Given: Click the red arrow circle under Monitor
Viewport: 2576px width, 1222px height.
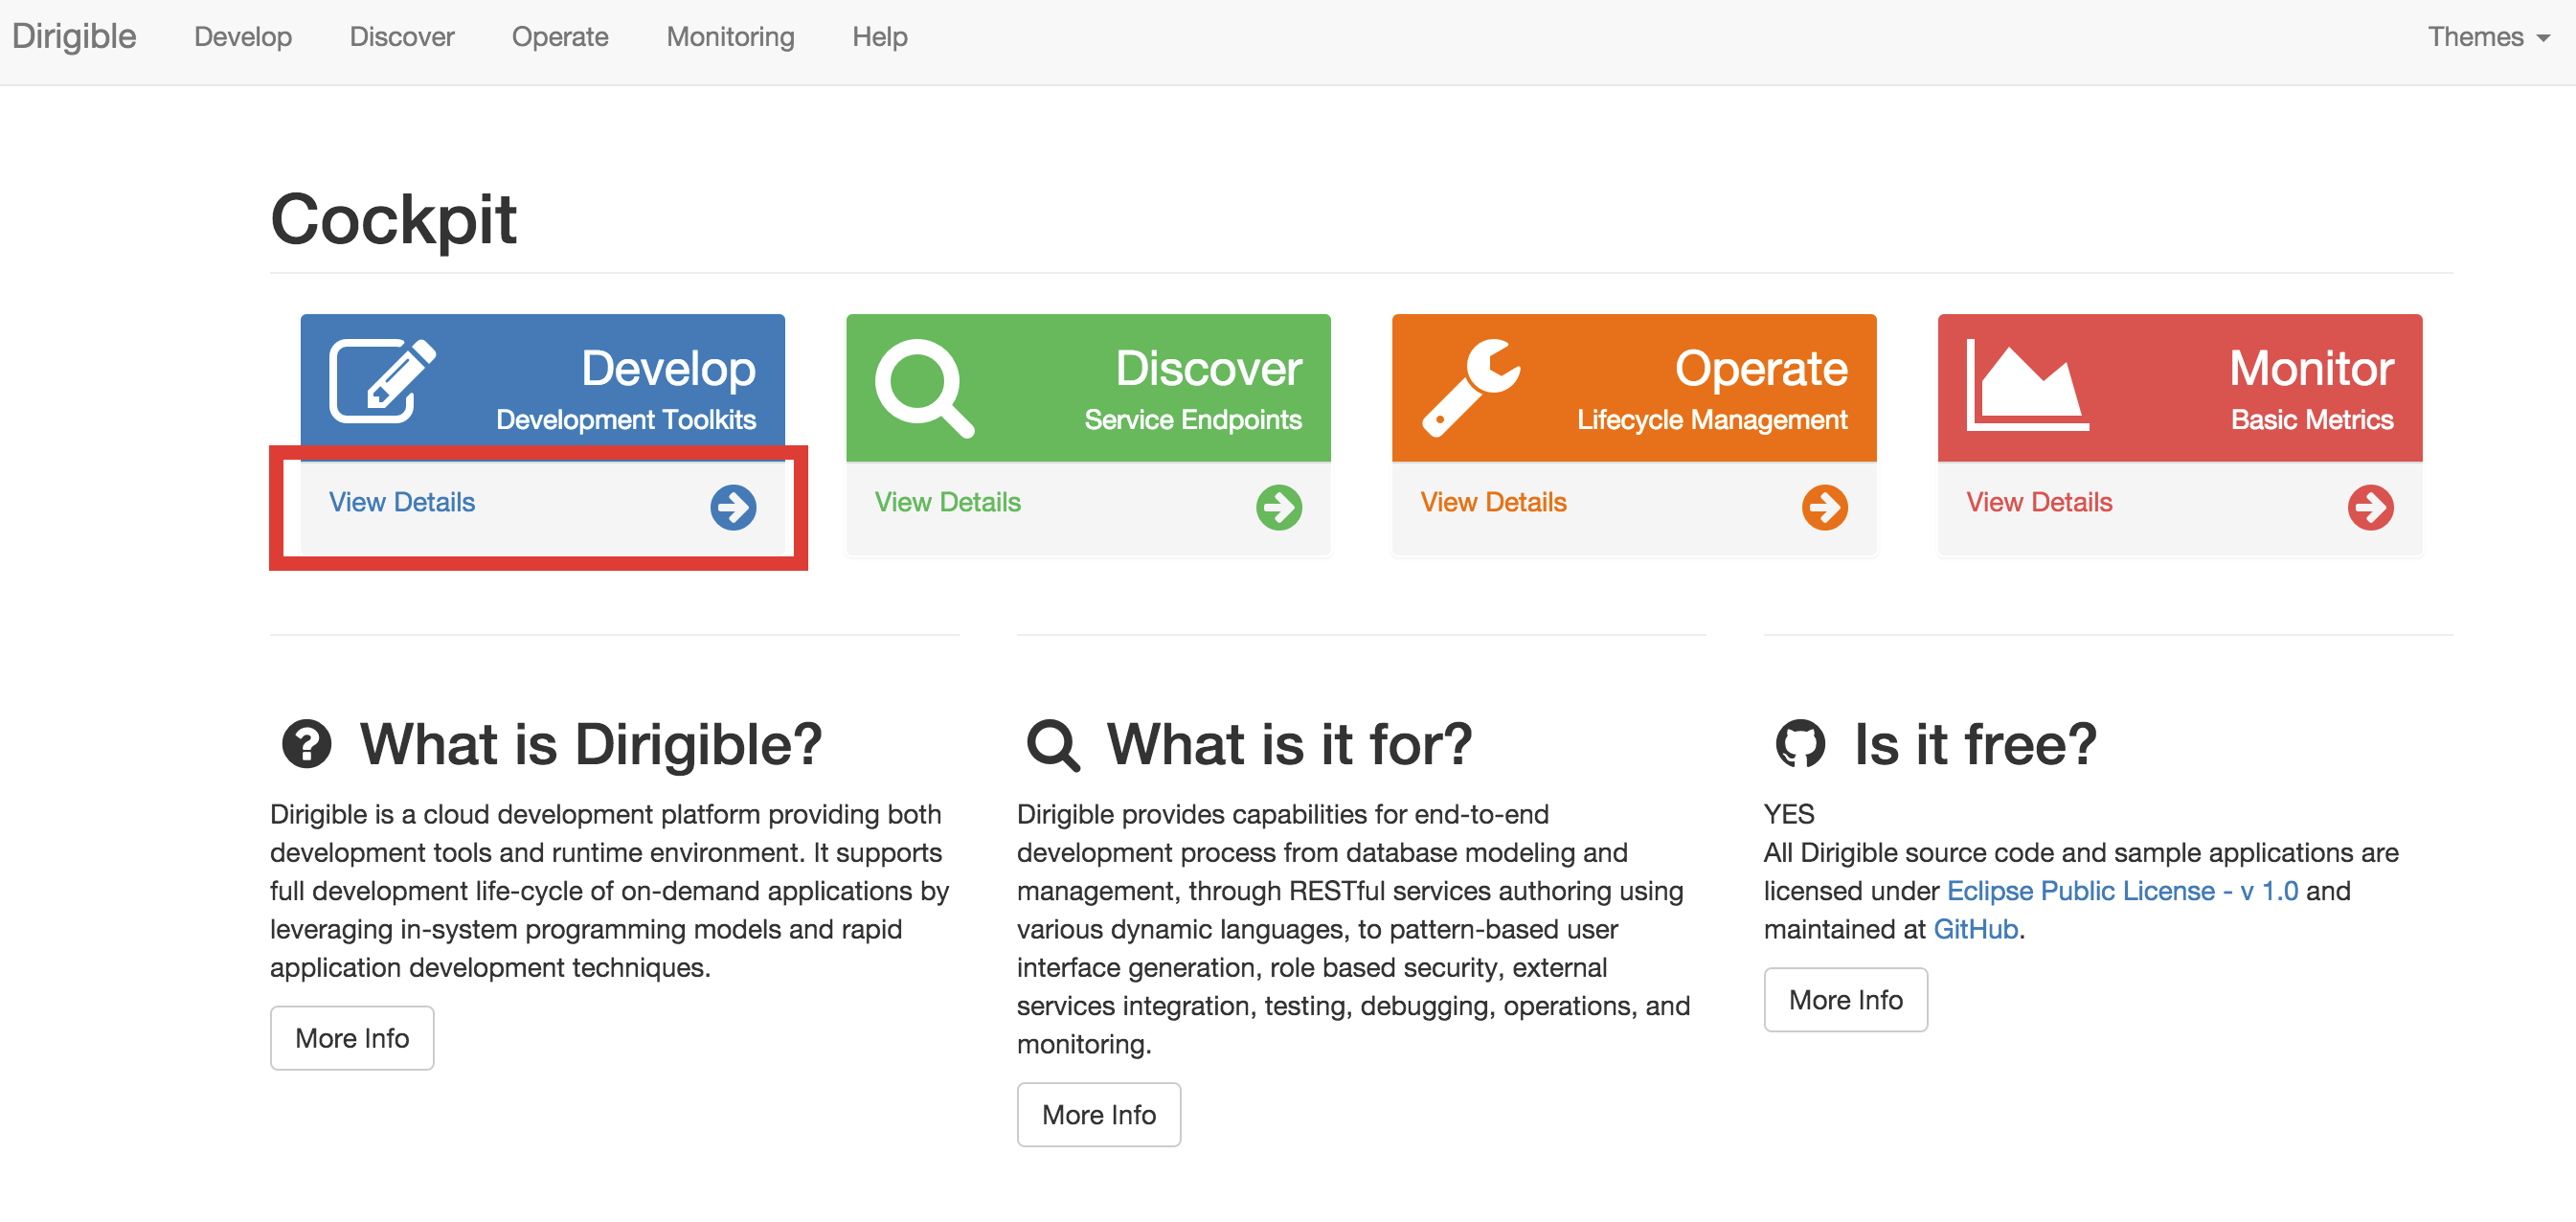Looking at the screenshot, I should (2371, 508).
